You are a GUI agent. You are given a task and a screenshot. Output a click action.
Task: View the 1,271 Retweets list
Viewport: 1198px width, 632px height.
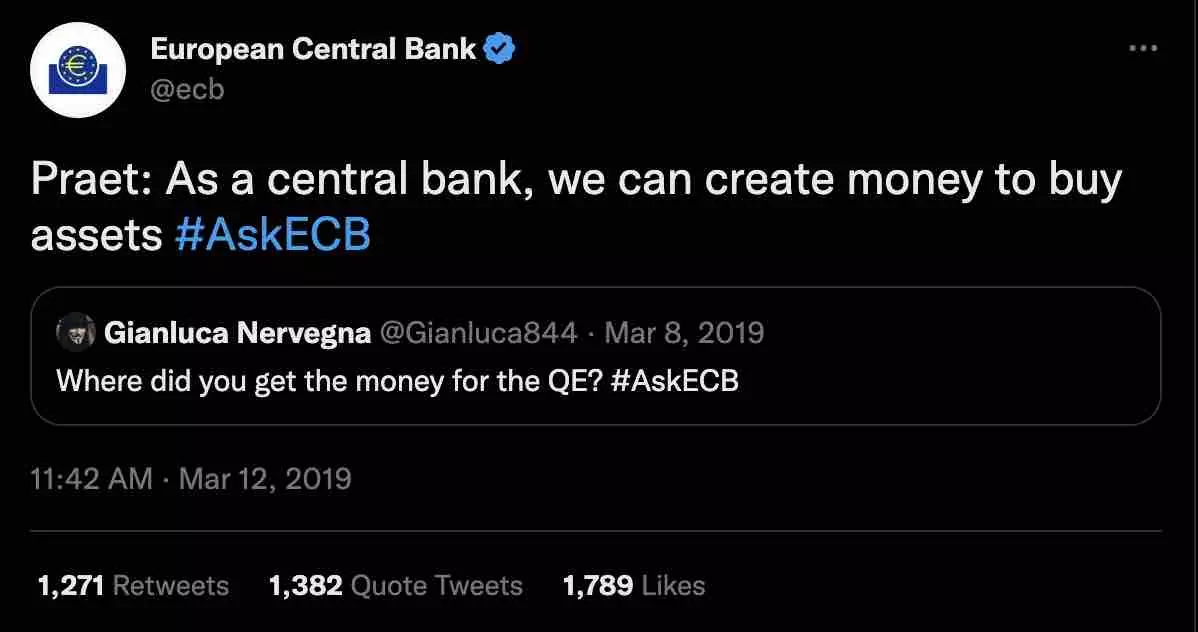132,585
